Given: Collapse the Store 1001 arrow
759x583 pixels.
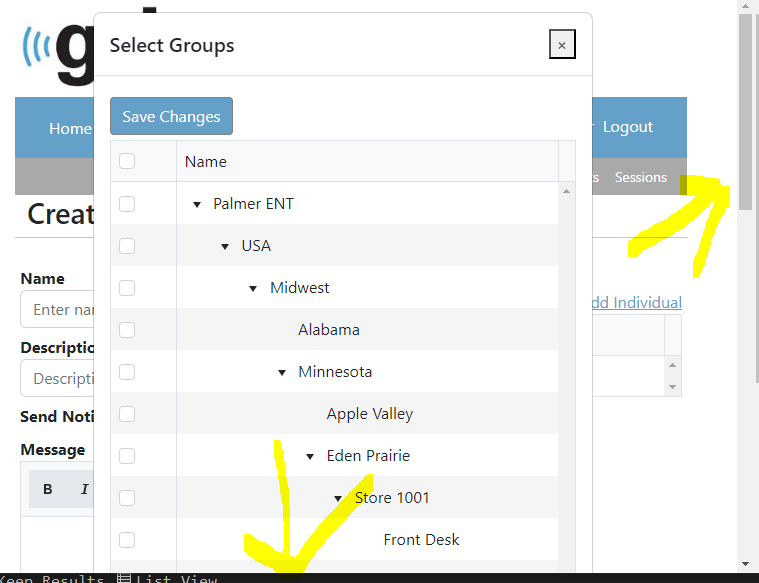Looking at the screenshot, I should (x=339, y=498).
